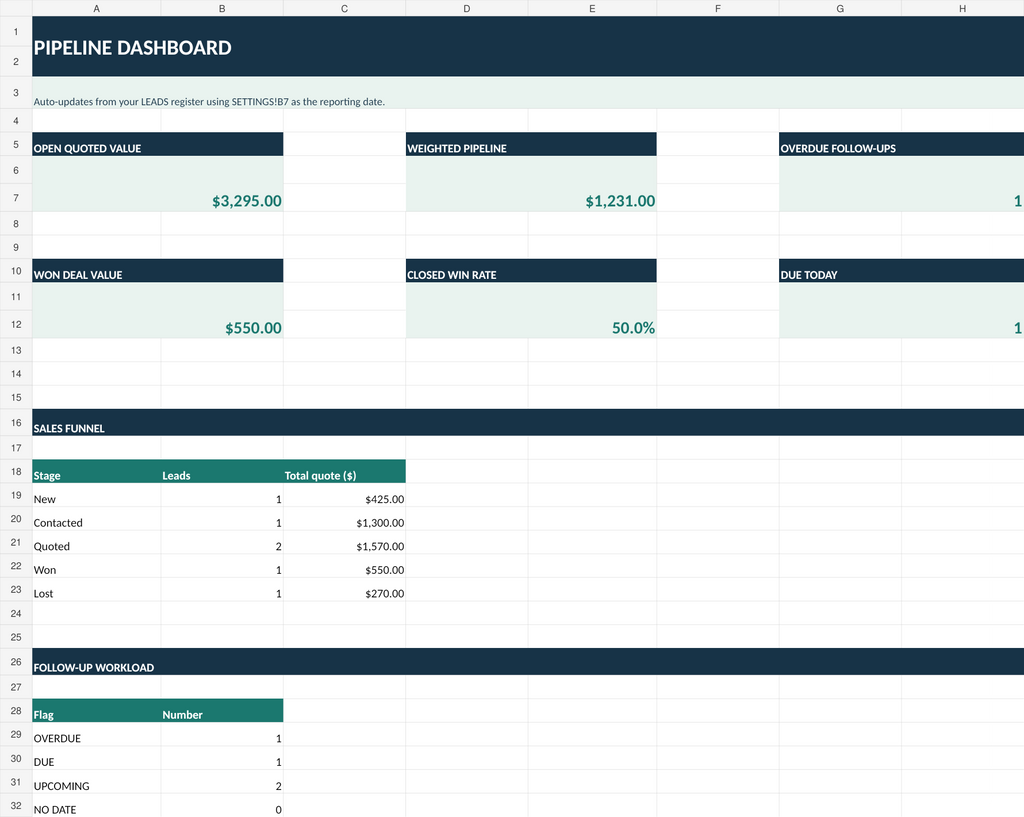The width and height of the screenshot is (1024, 817).
Task: Select column G header
Action: 840,8
